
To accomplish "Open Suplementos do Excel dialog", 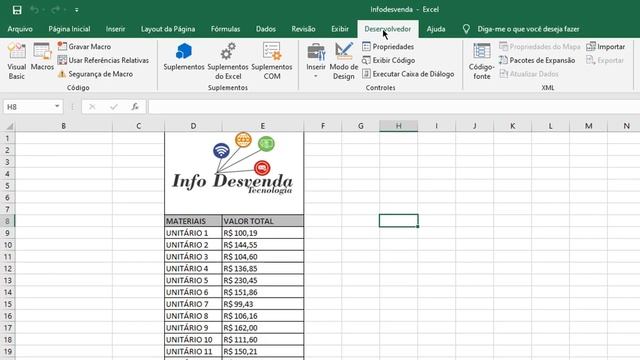I will point(228,61).
